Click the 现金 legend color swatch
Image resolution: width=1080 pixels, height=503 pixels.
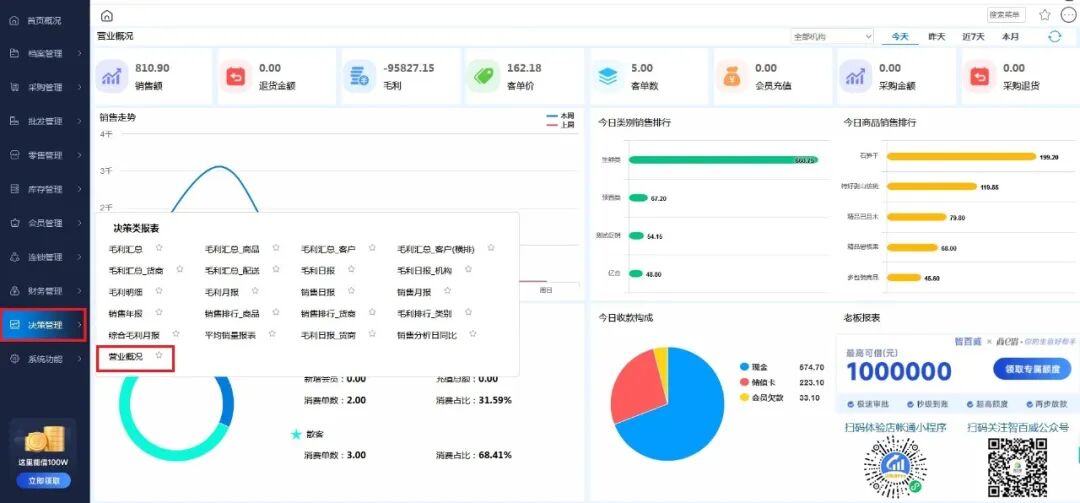744,367
